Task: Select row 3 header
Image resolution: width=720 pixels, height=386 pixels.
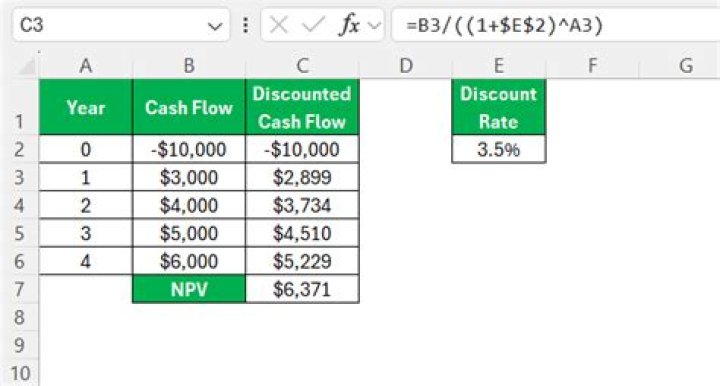Action: [x=19, y=177]
